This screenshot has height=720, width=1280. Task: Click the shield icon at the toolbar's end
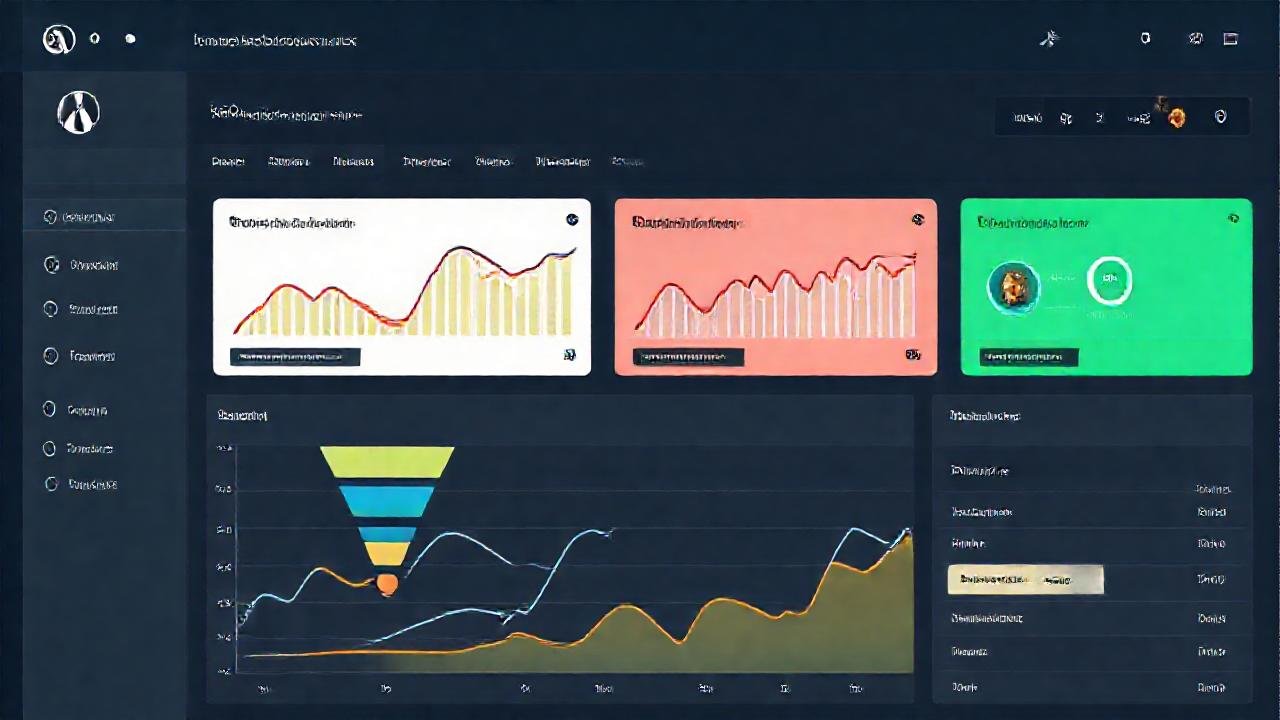click(1220, 117)
